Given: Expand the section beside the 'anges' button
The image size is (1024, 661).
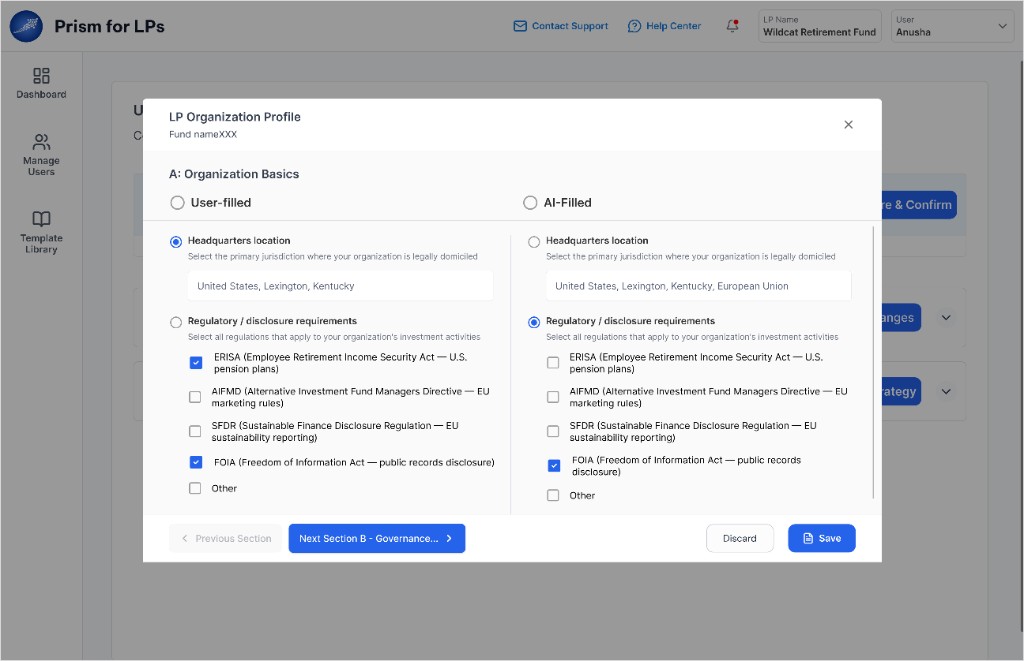Looking at the screenshot, I should point(946,318).
